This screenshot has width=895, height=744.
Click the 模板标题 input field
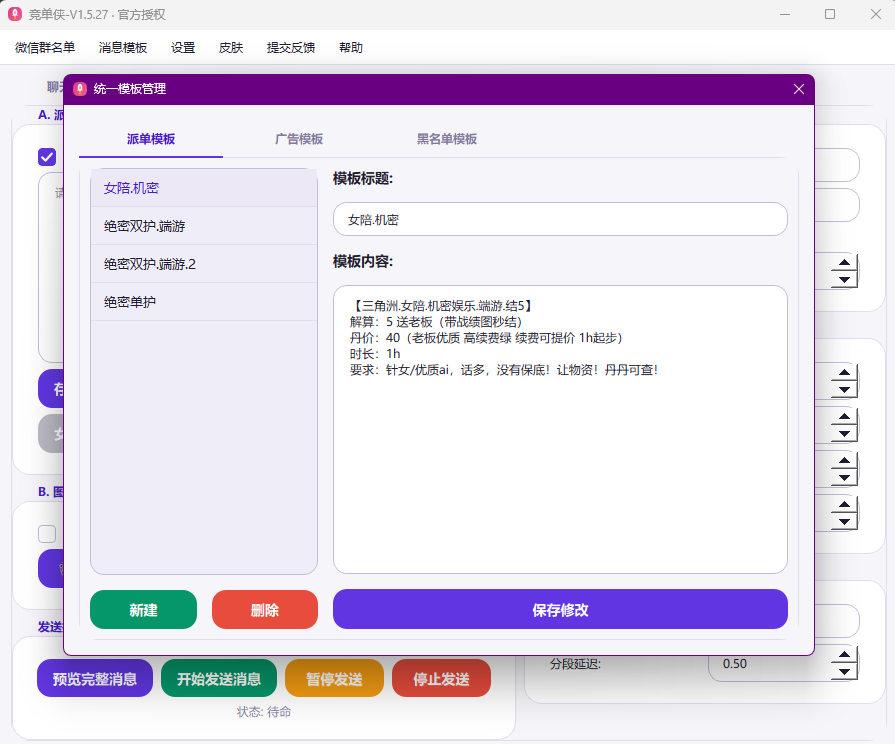click(x=560, y=219)
